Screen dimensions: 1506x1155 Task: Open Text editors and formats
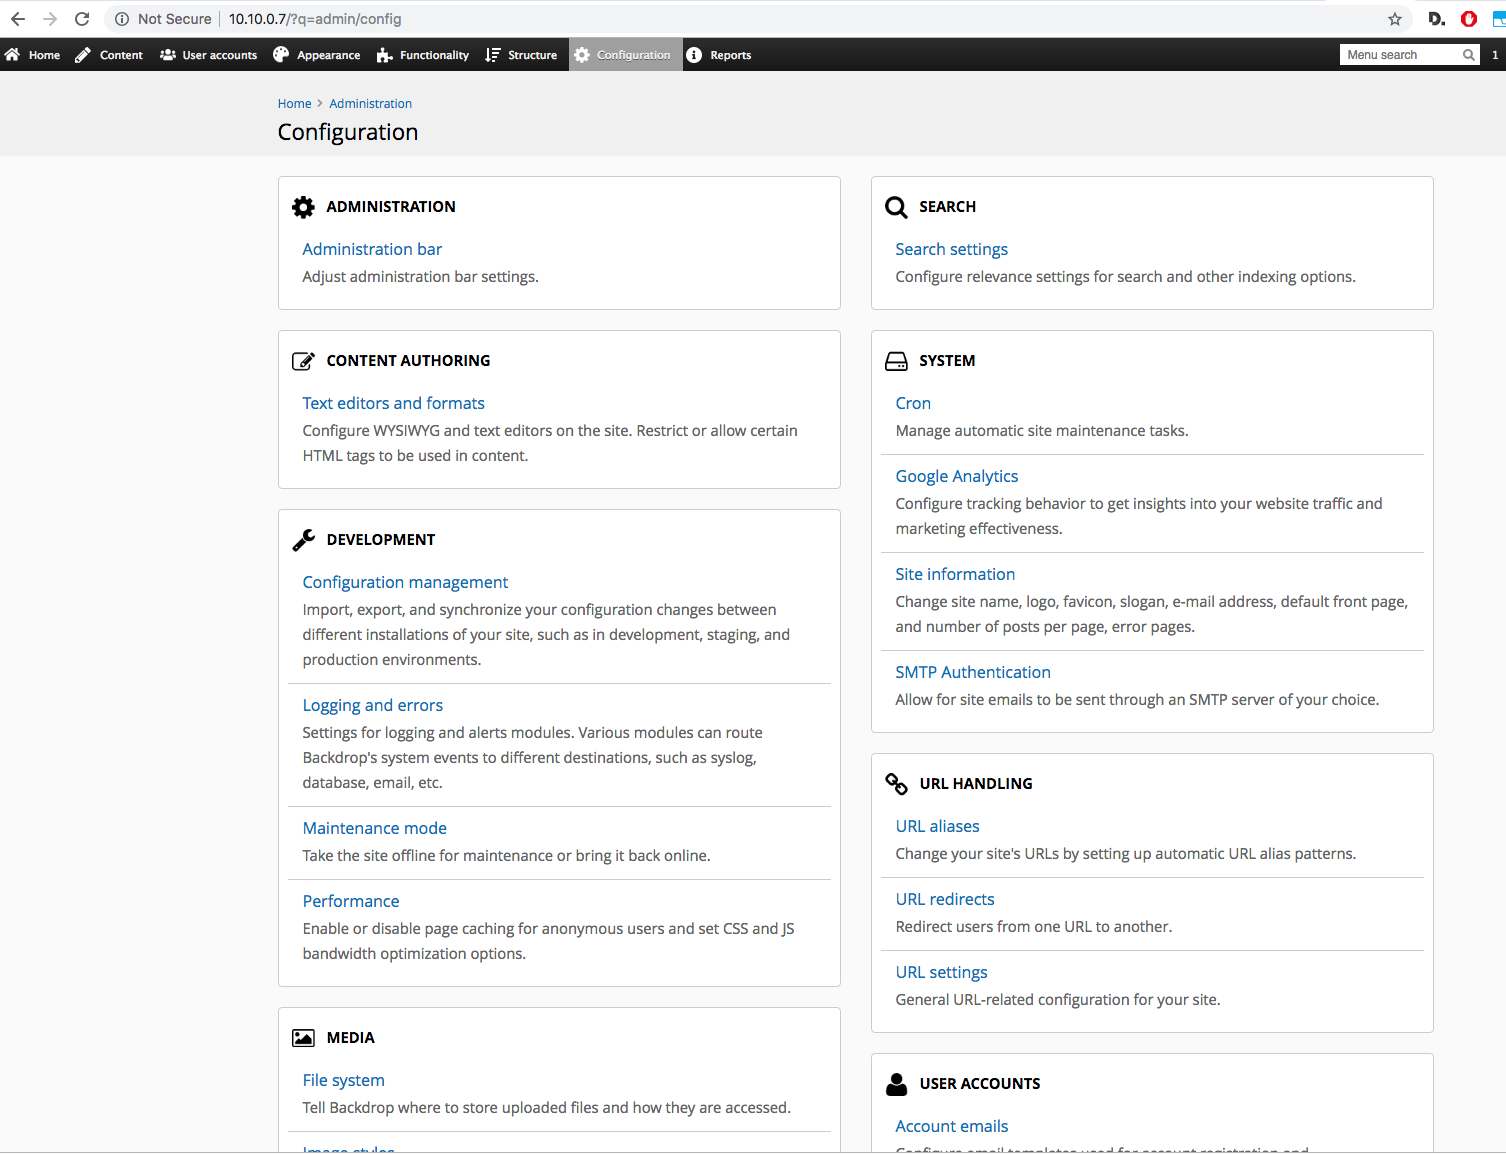tap(393, 403)
